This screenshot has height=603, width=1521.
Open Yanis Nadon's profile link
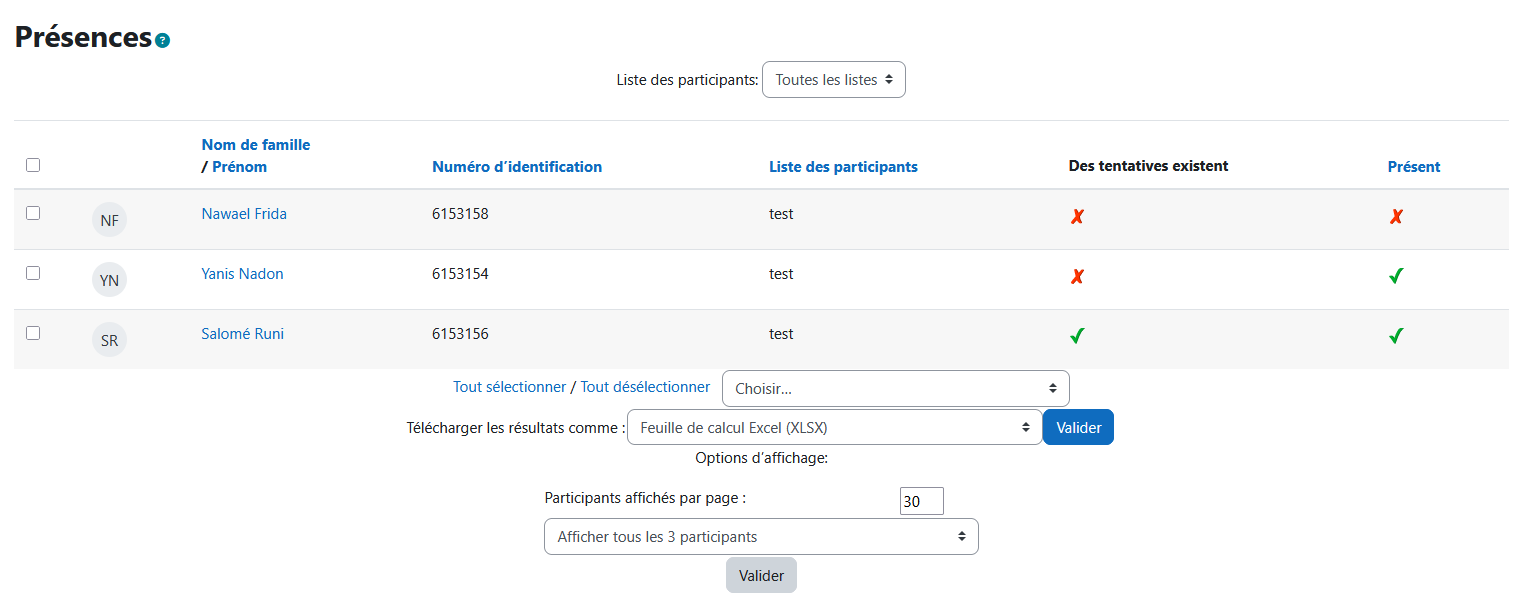(x=242, y=274)
